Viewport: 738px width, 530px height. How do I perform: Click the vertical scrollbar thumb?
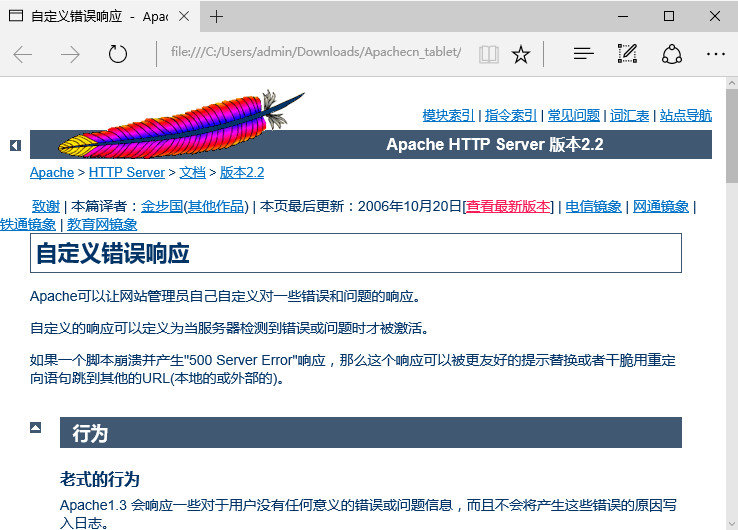[x=732, y=136]
